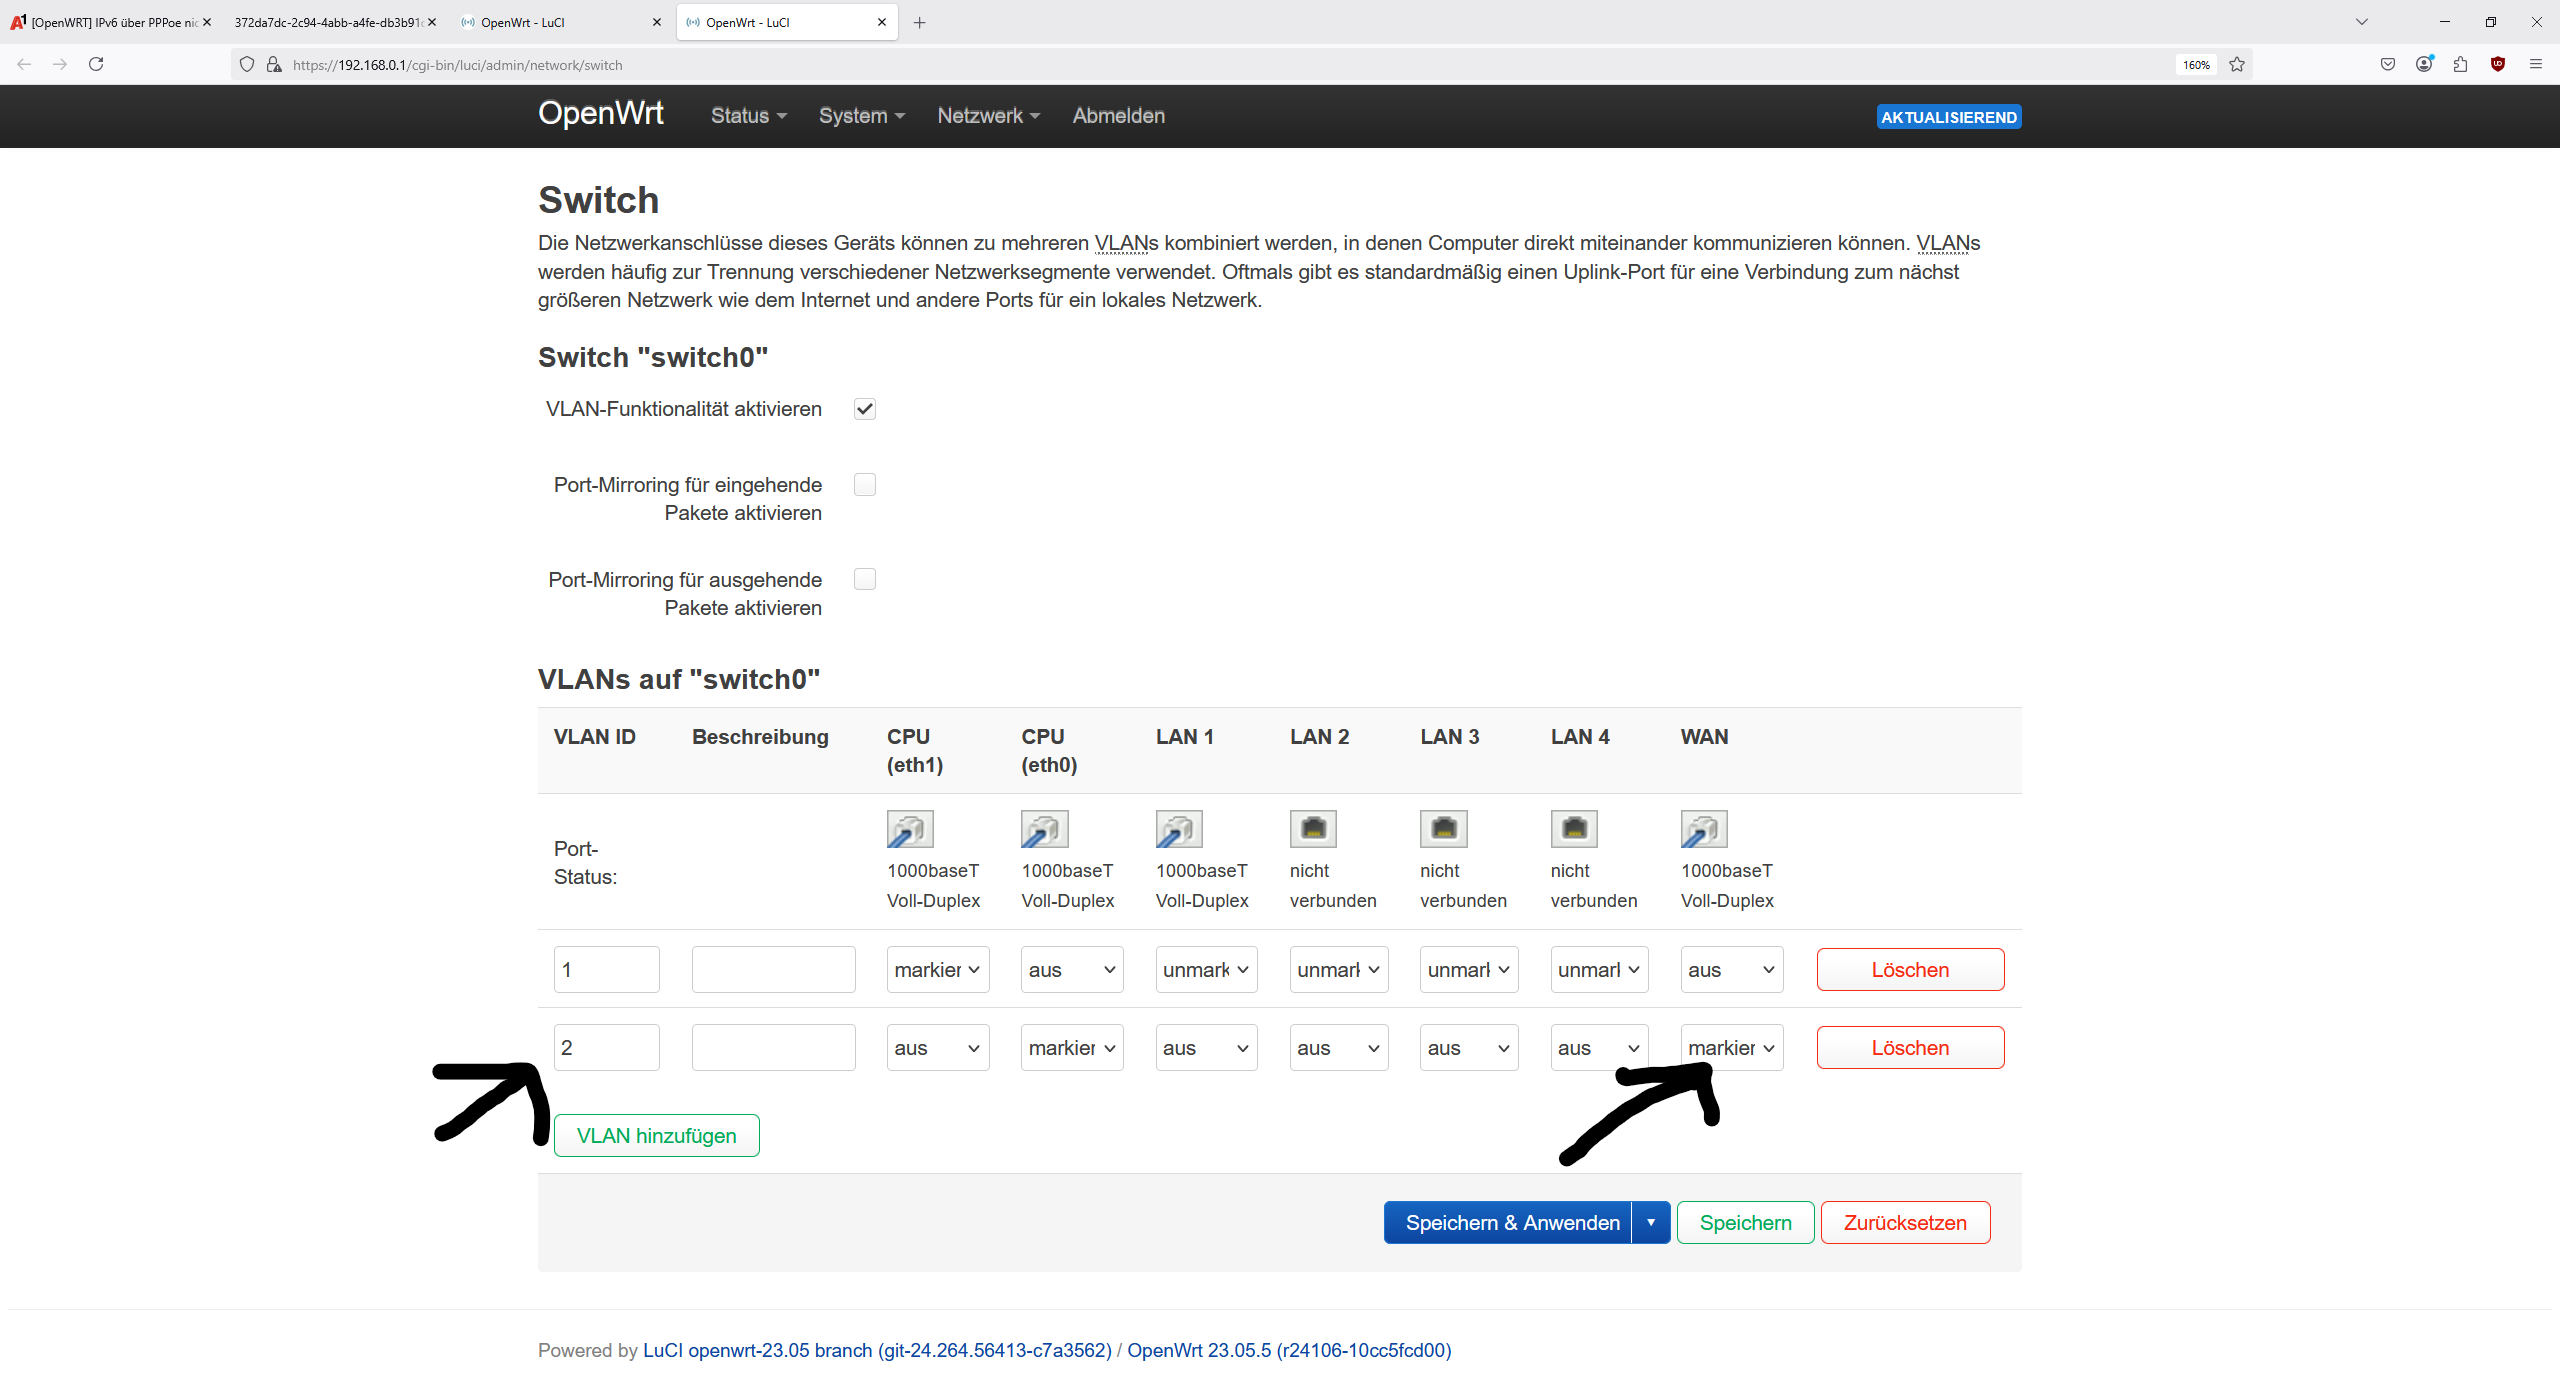
Task: Open the LuCI openwrt-23.05 branch link
Action: coord(877,1350)
